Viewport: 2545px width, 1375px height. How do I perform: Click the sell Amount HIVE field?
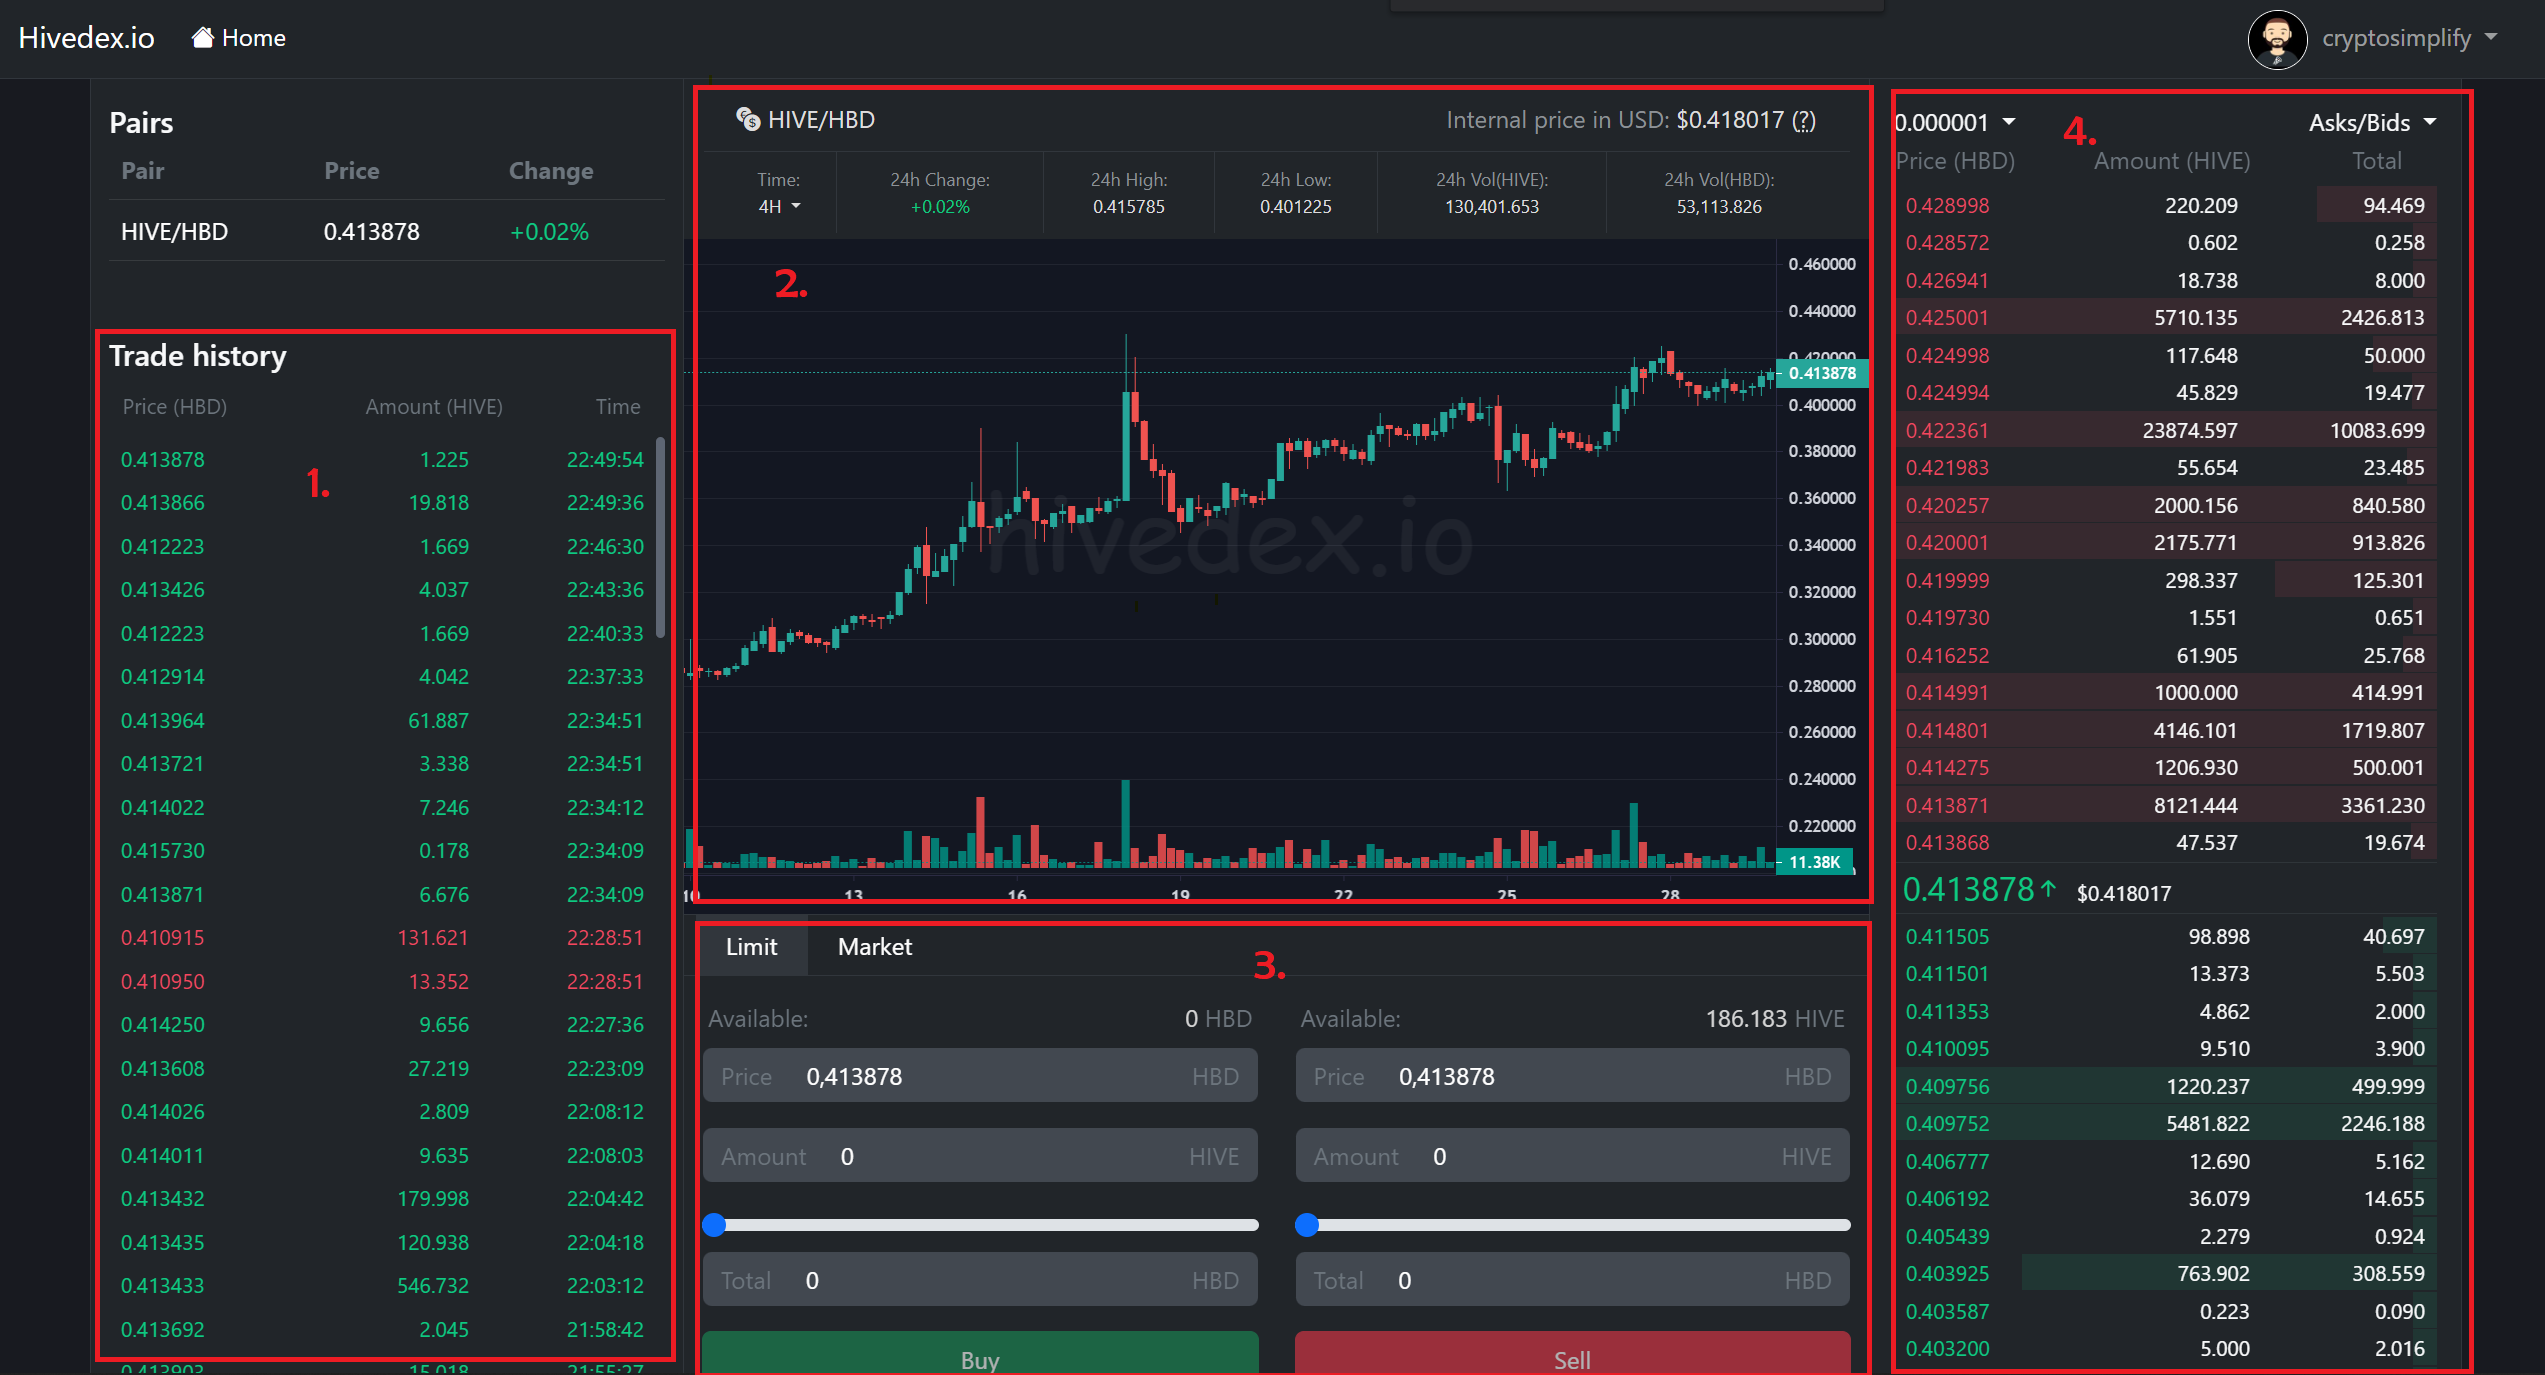(x=1572, y=1156)
